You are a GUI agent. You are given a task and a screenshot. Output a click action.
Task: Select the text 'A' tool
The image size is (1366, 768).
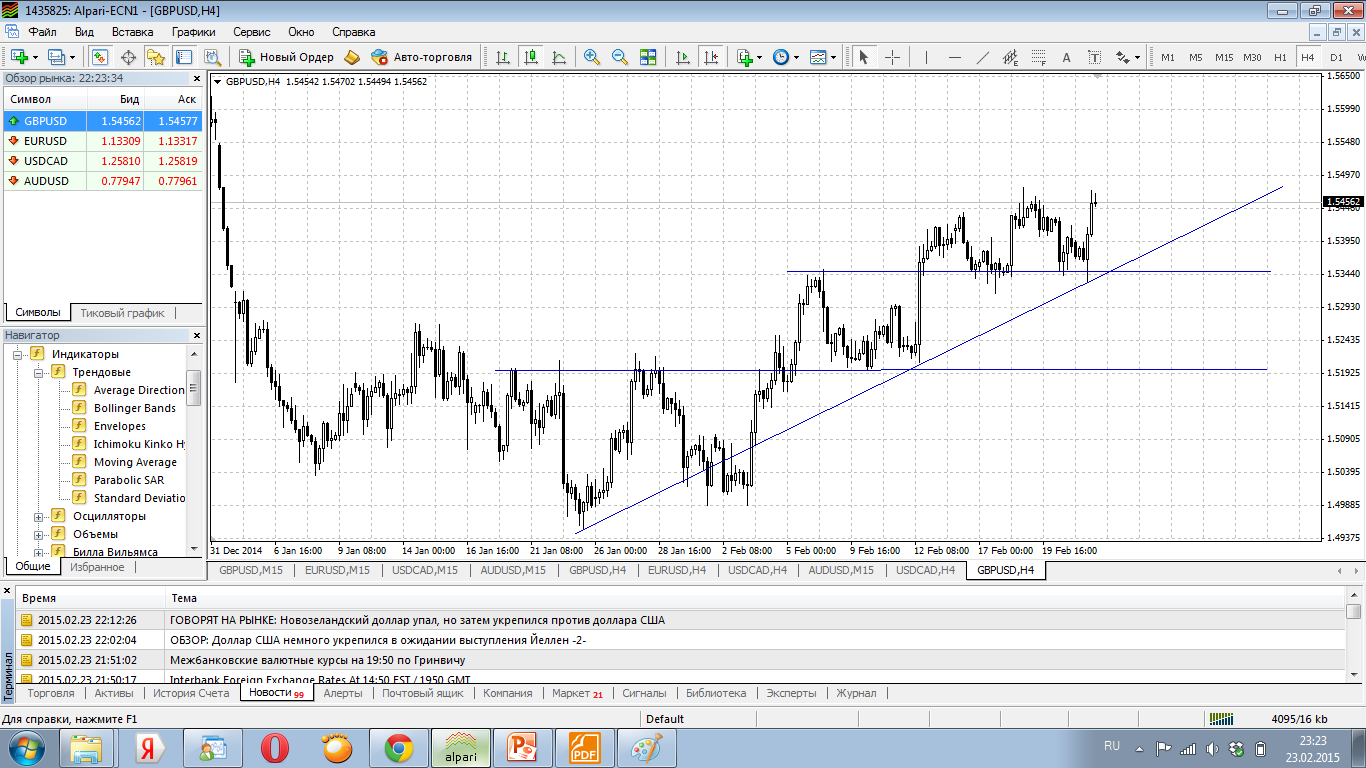click(1066, 57)
